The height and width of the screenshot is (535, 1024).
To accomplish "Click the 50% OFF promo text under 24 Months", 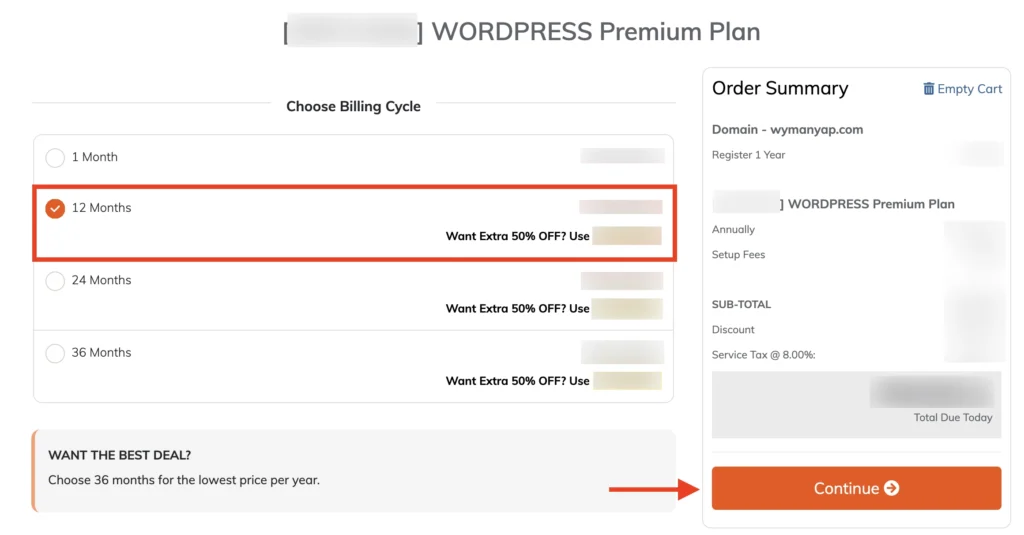I will point(517,309).
